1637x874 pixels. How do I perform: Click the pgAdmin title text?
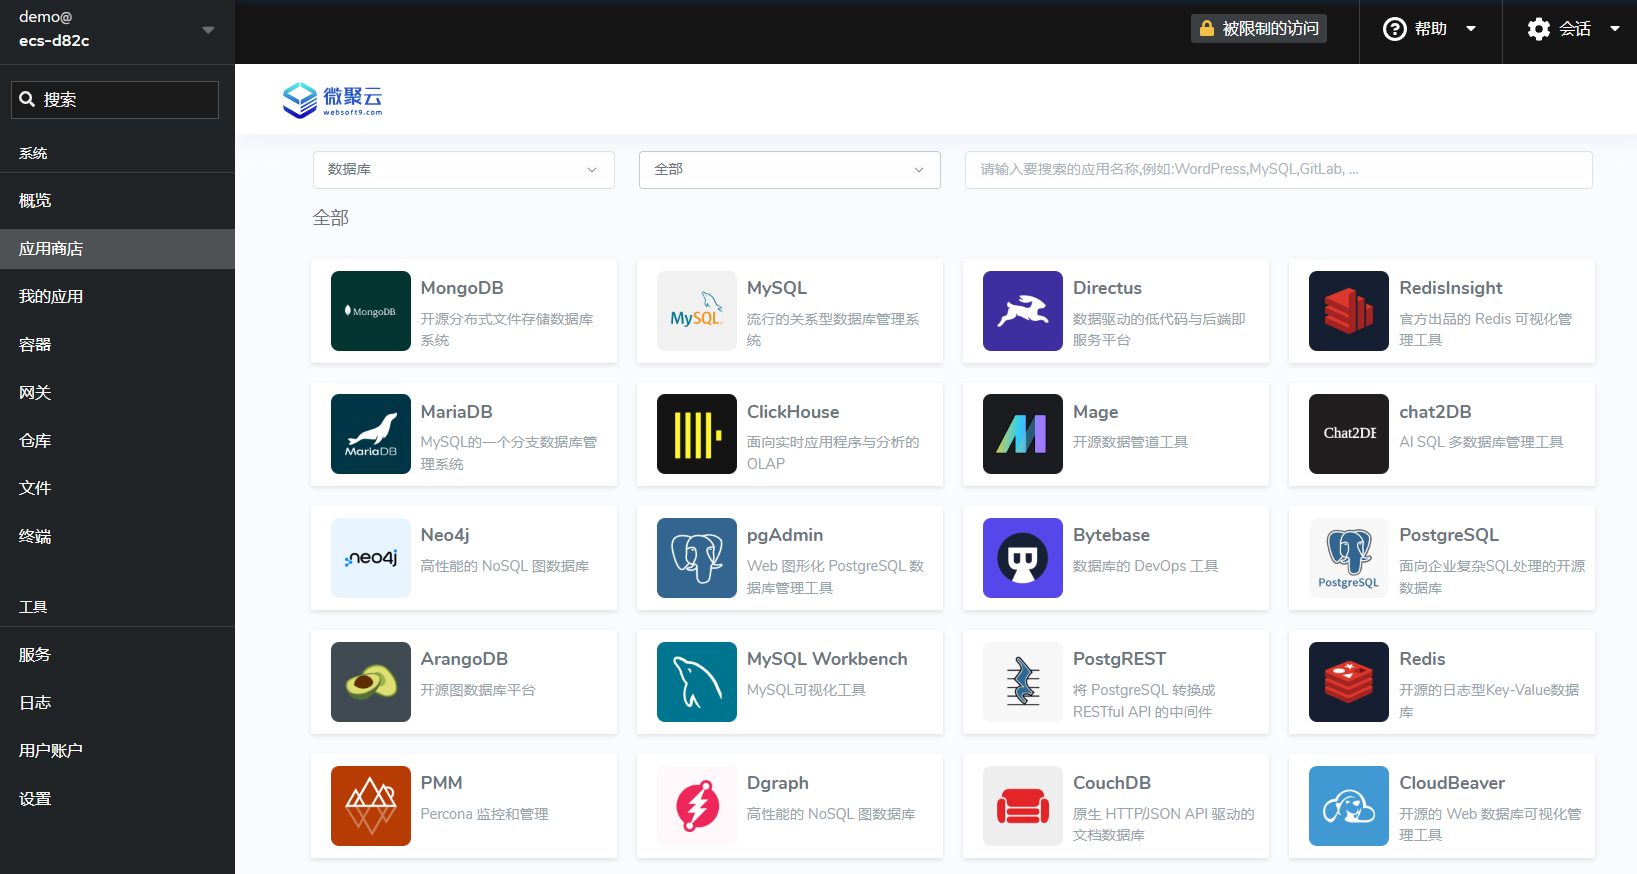click(x=785, y=535)
